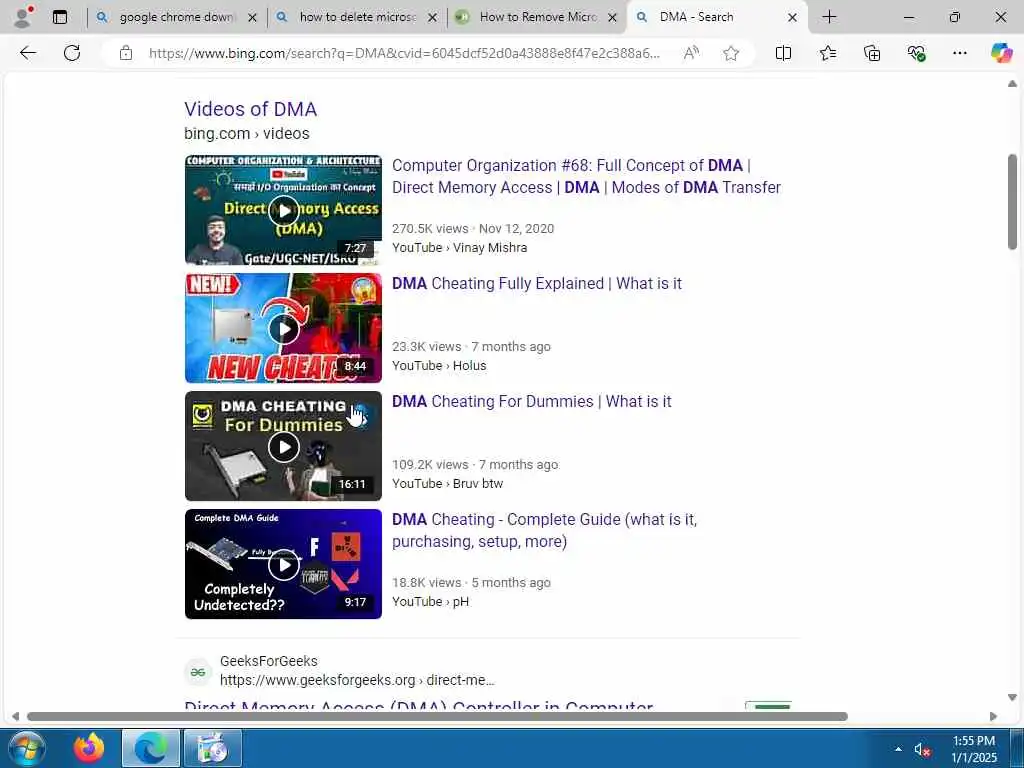Screen dimensions: 1024x768
Task: Play the Direct Memory Access video thumbnail
Action: (x=283, y=210)
